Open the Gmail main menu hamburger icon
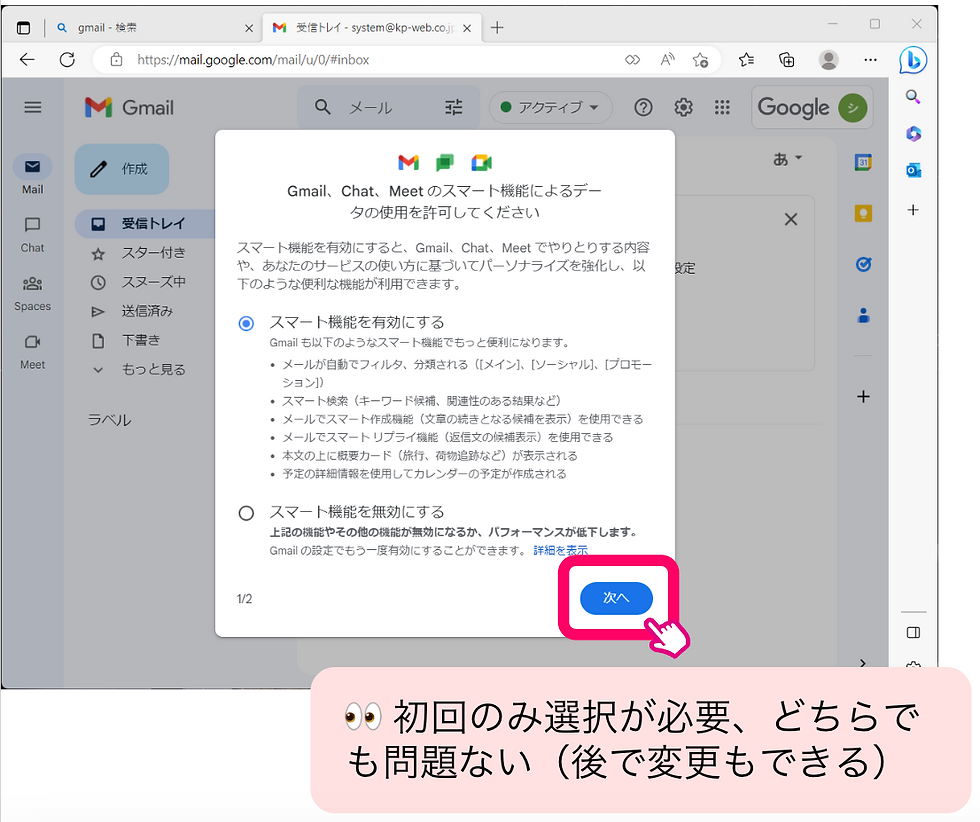Image resolution: width=980 pixels, height=822 pixels. coord(32,108)
